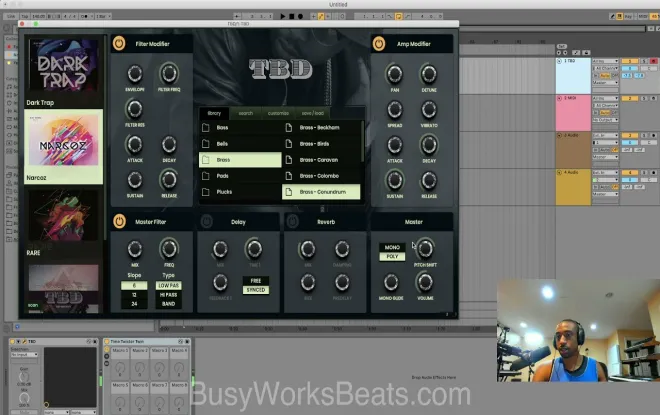
Task: Open the 1 Bar quantization dropdown
Action: click(x=103, y=16)
